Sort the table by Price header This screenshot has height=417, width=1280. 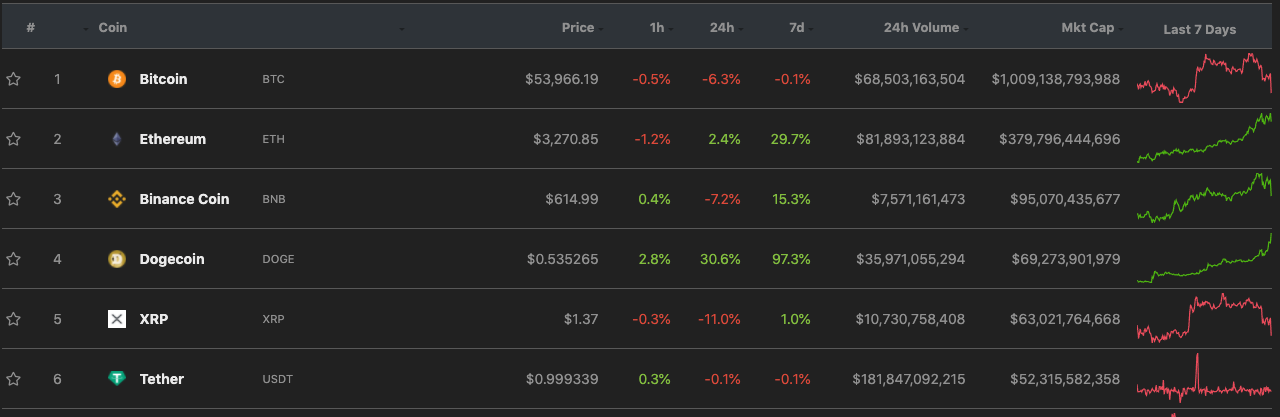coord(578,28)
